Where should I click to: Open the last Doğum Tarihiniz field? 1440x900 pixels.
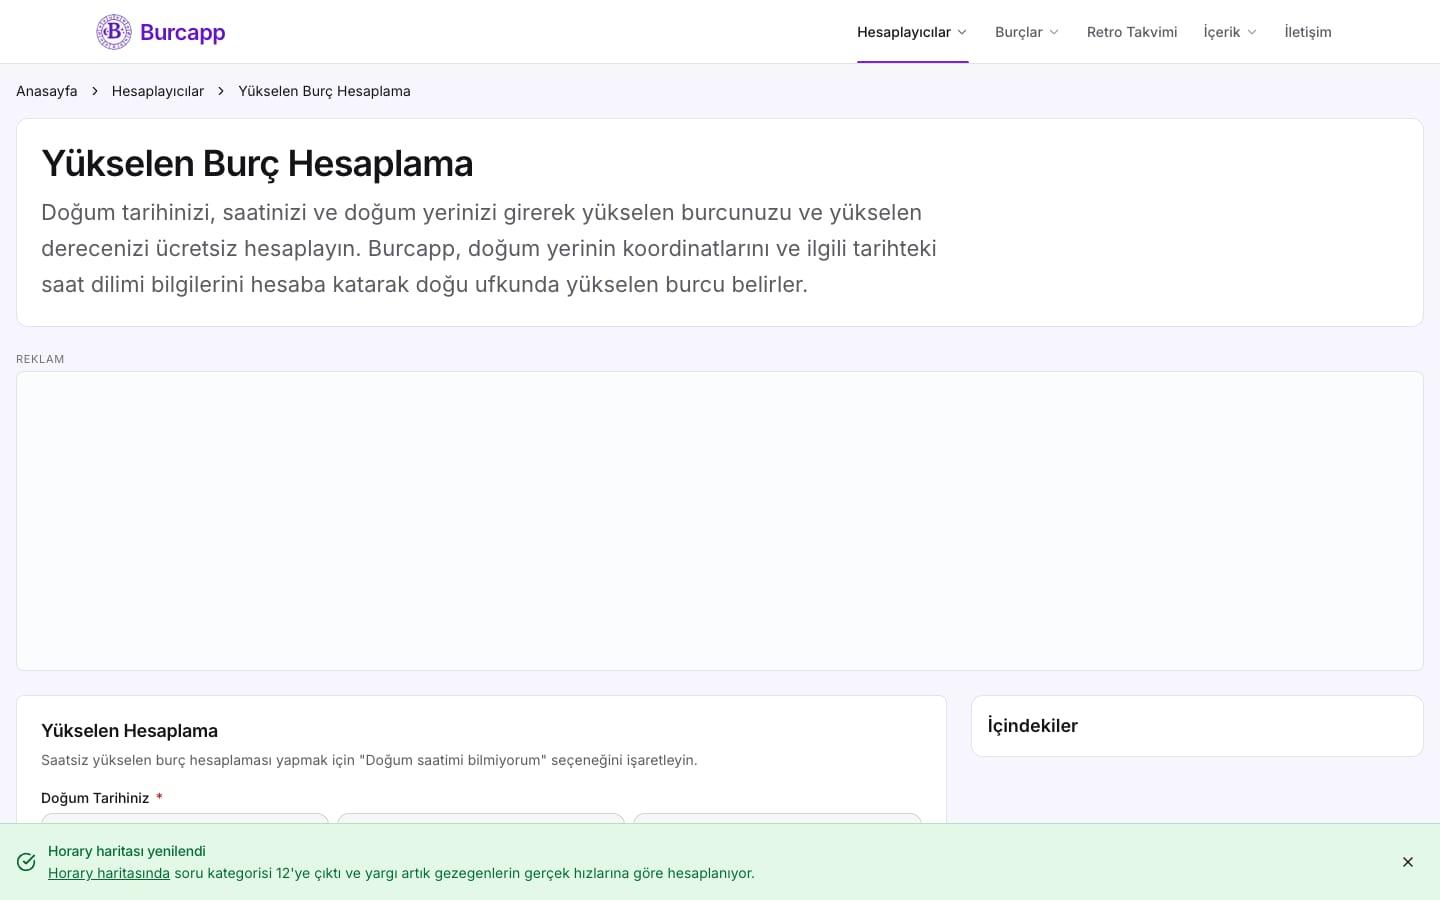coord(777,819)
